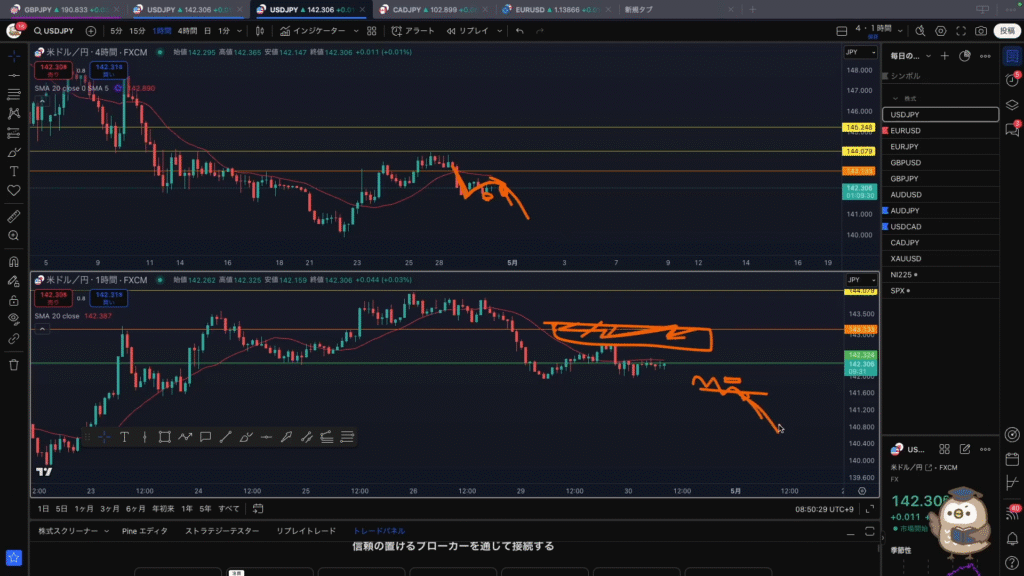
Task: Open the watchlist name dropdown 毎日の...
Action: (x=911, y=56)
